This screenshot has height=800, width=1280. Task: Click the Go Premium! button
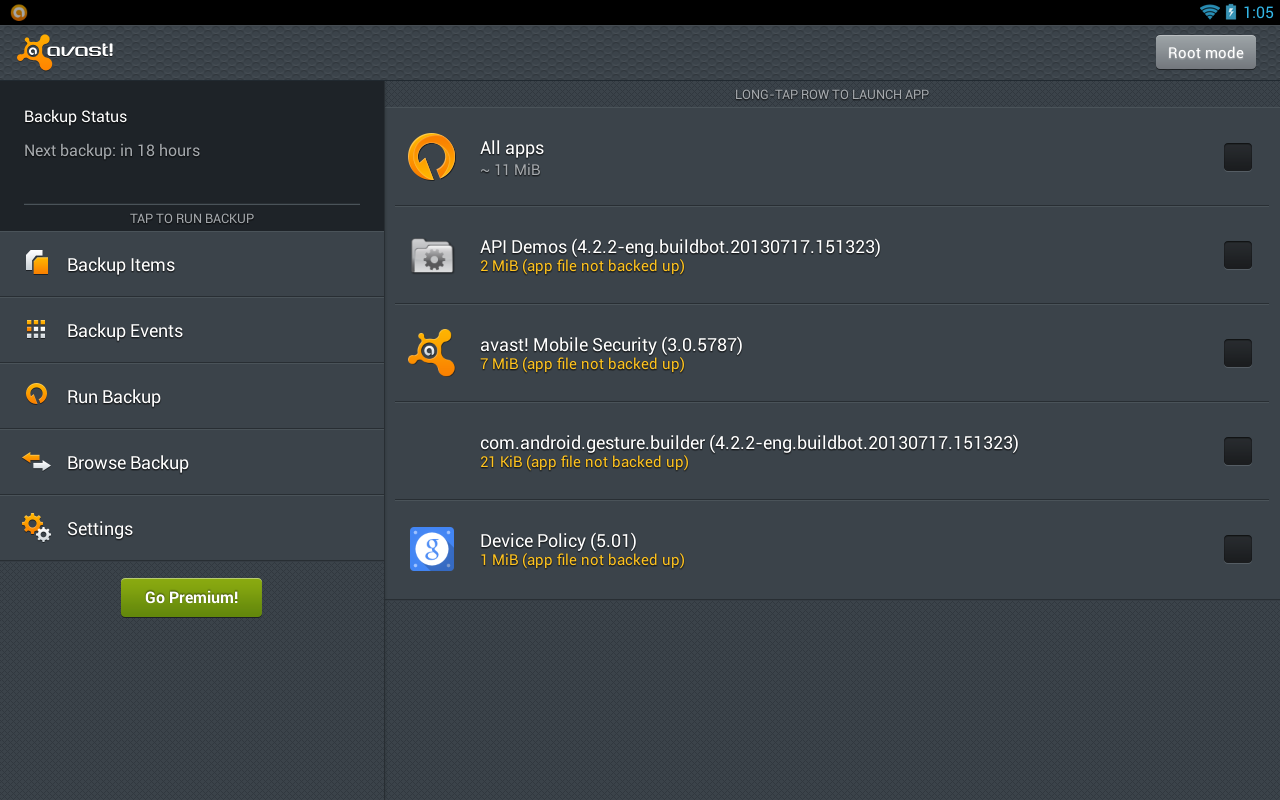[x=191, y=597]
